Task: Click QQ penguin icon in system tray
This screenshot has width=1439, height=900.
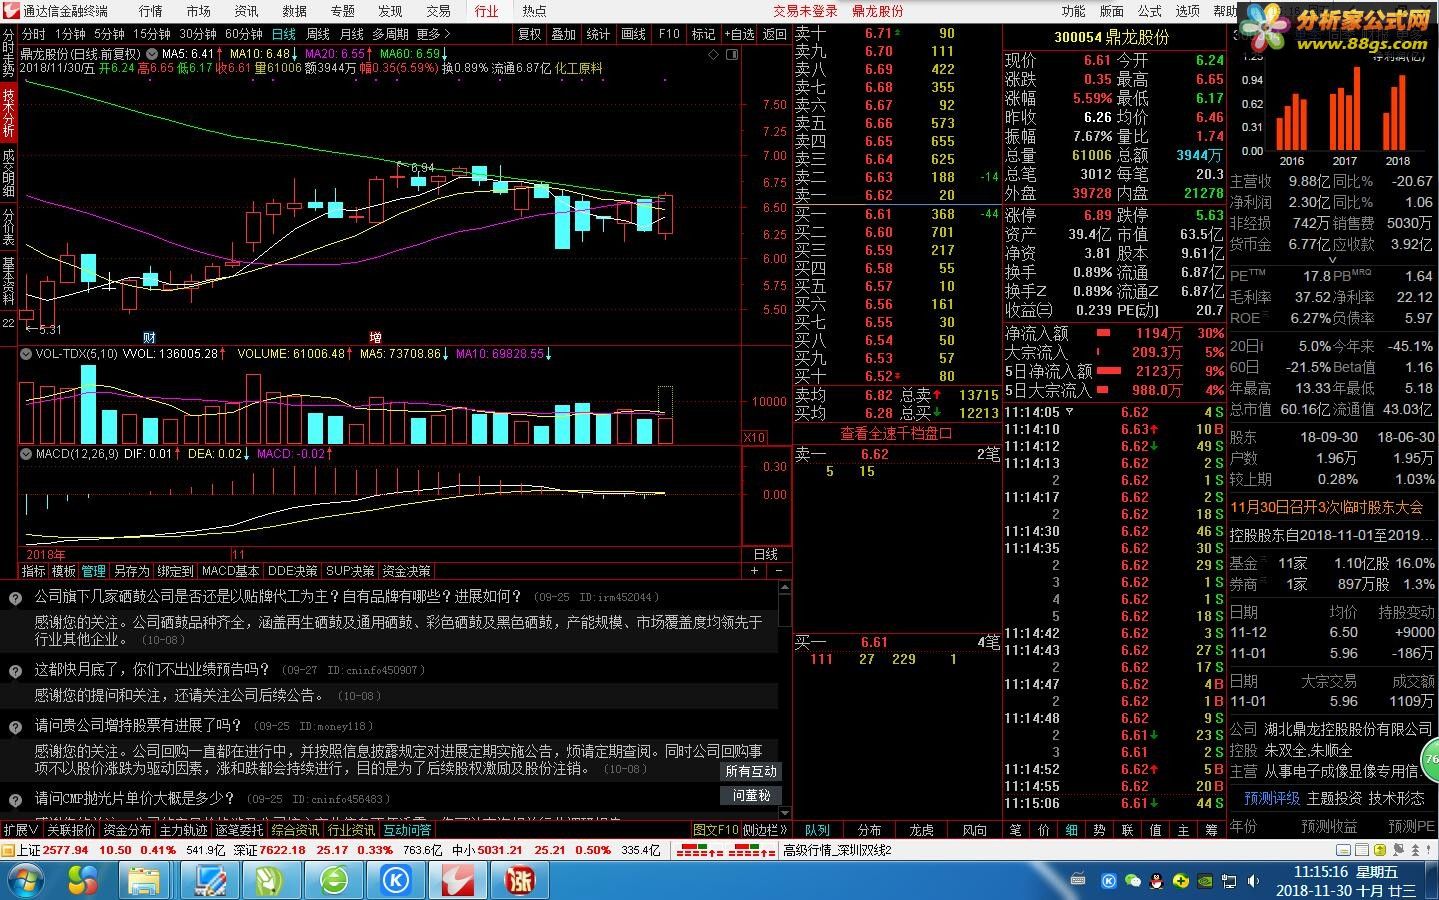Action: [x=1156, y=881]
